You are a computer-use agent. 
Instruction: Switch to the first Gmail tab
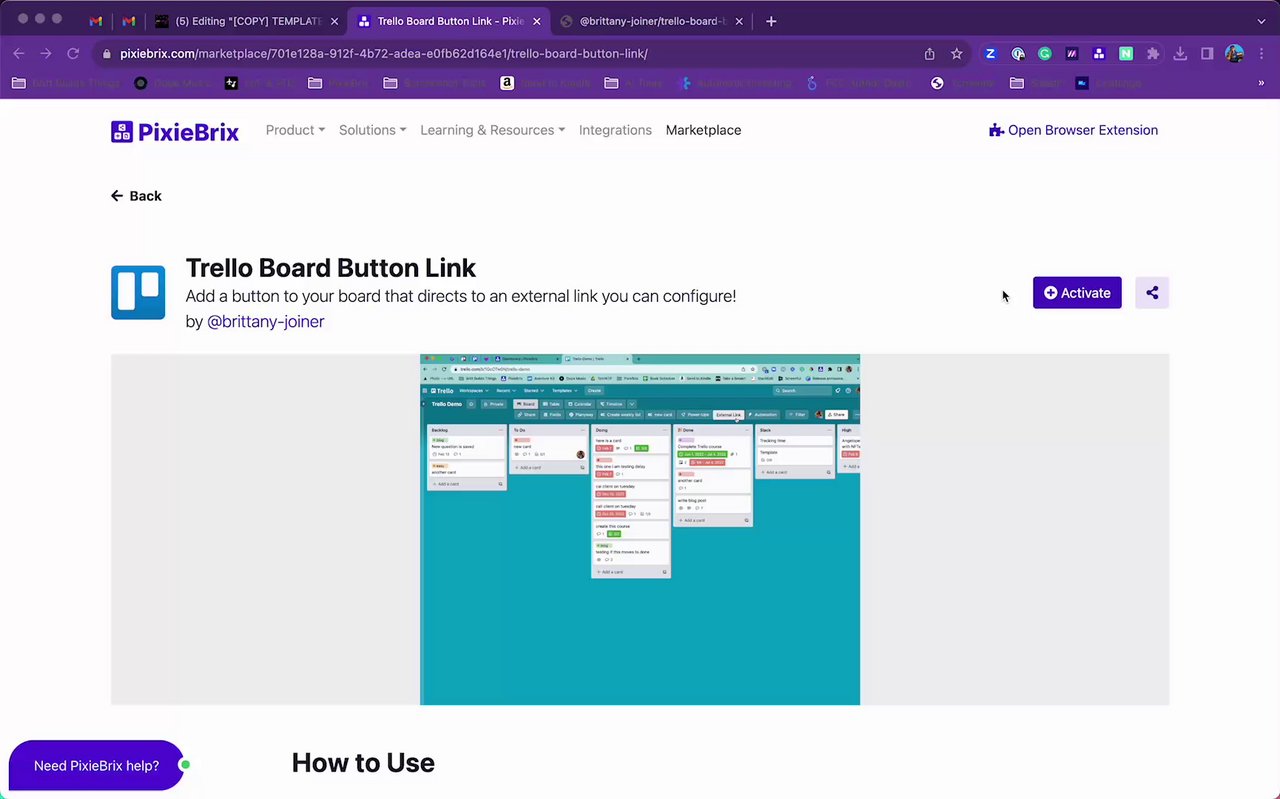tap(96, 21)
